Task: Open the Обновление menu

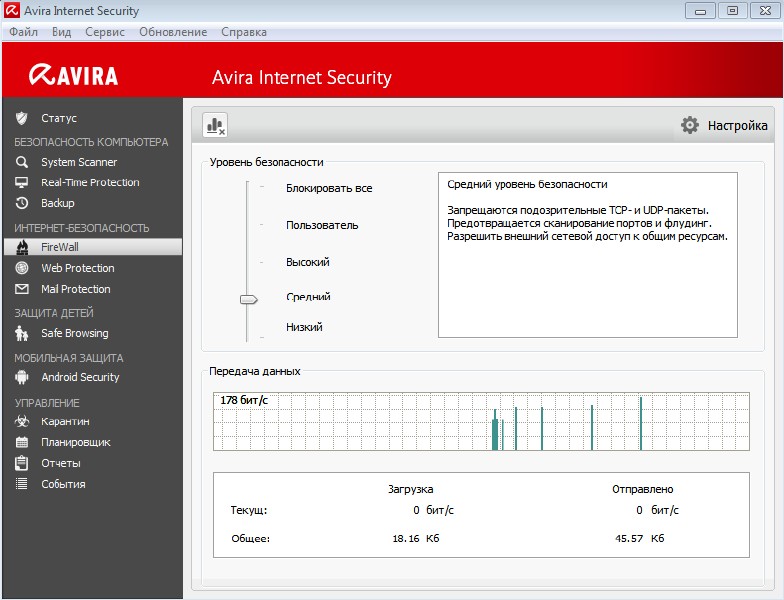Action: click(173, 32)
